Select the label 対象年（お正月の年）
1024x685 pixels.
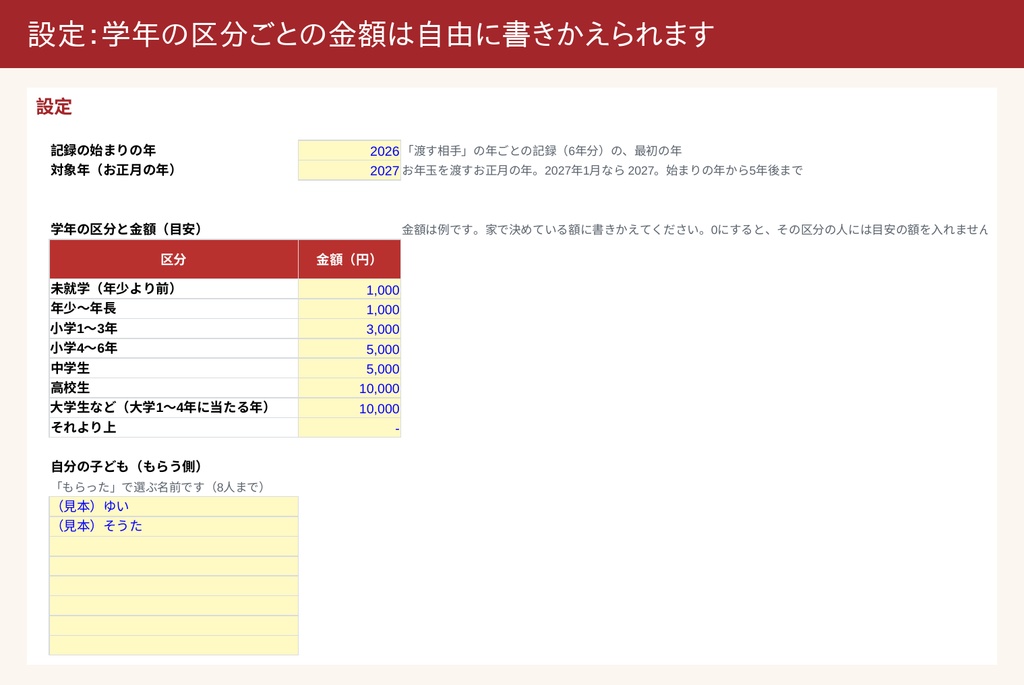tap(114, 170)
